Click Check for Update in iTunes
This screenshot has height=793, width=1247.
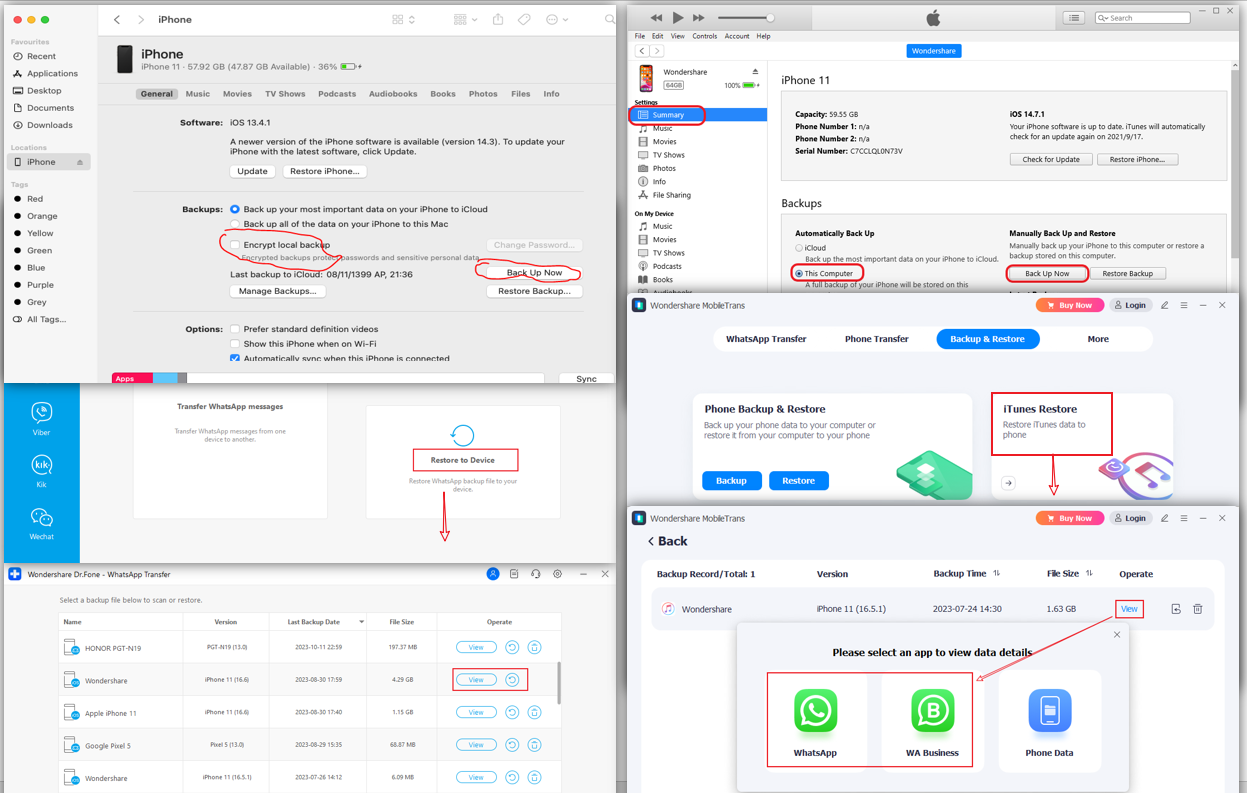[1050, 159]
